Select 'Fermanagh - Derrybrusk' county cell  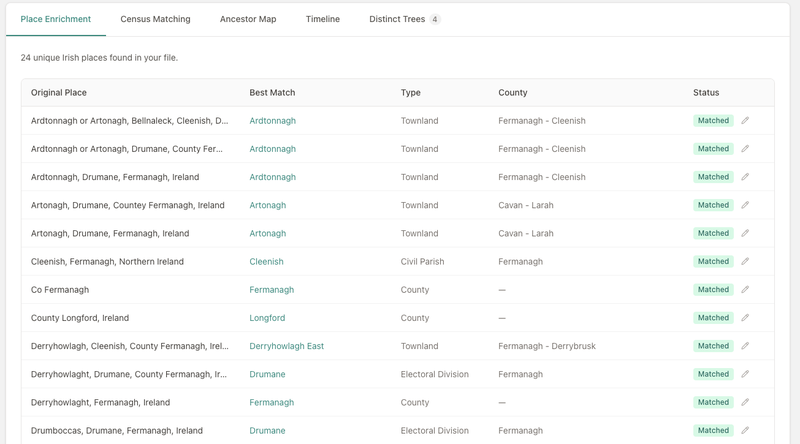click(547, 346)
